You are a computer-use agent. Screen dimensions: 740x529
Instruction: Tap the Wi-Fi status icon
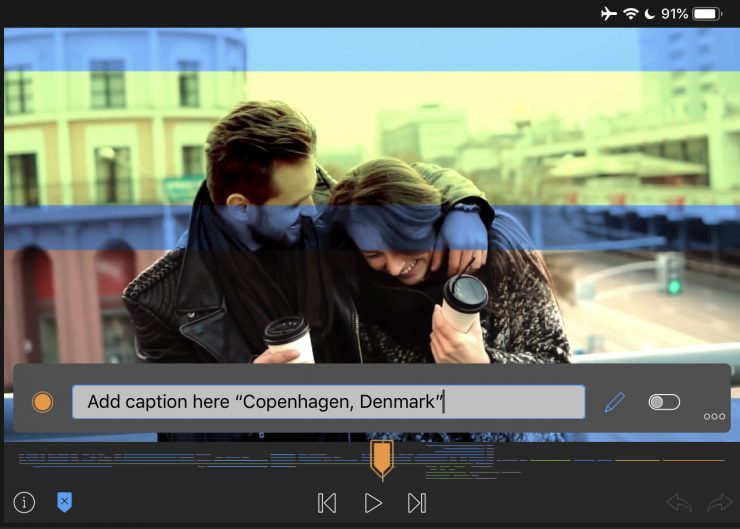[631, 14]
